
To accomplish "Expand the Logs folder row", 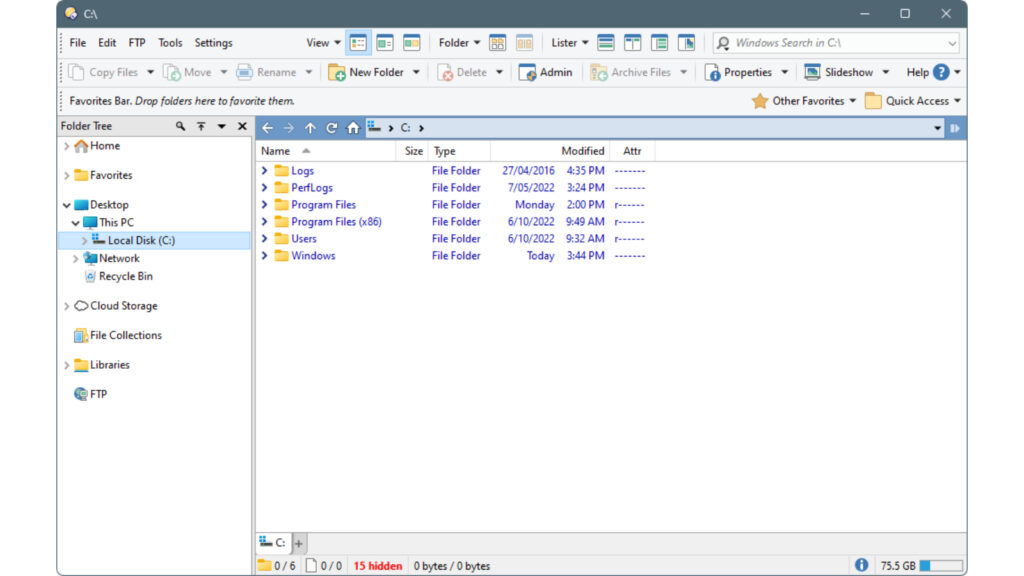I will click(x=264, y=170).
